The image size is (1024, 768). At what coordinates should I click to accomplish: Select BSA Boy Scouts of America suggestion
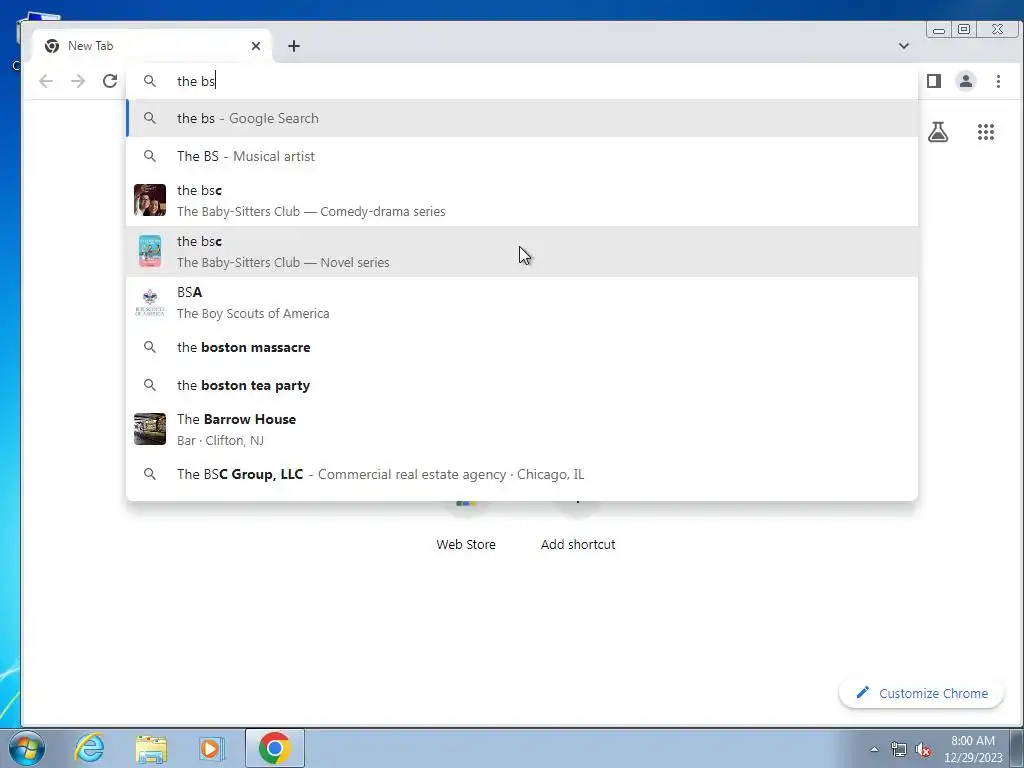point(522,302)
